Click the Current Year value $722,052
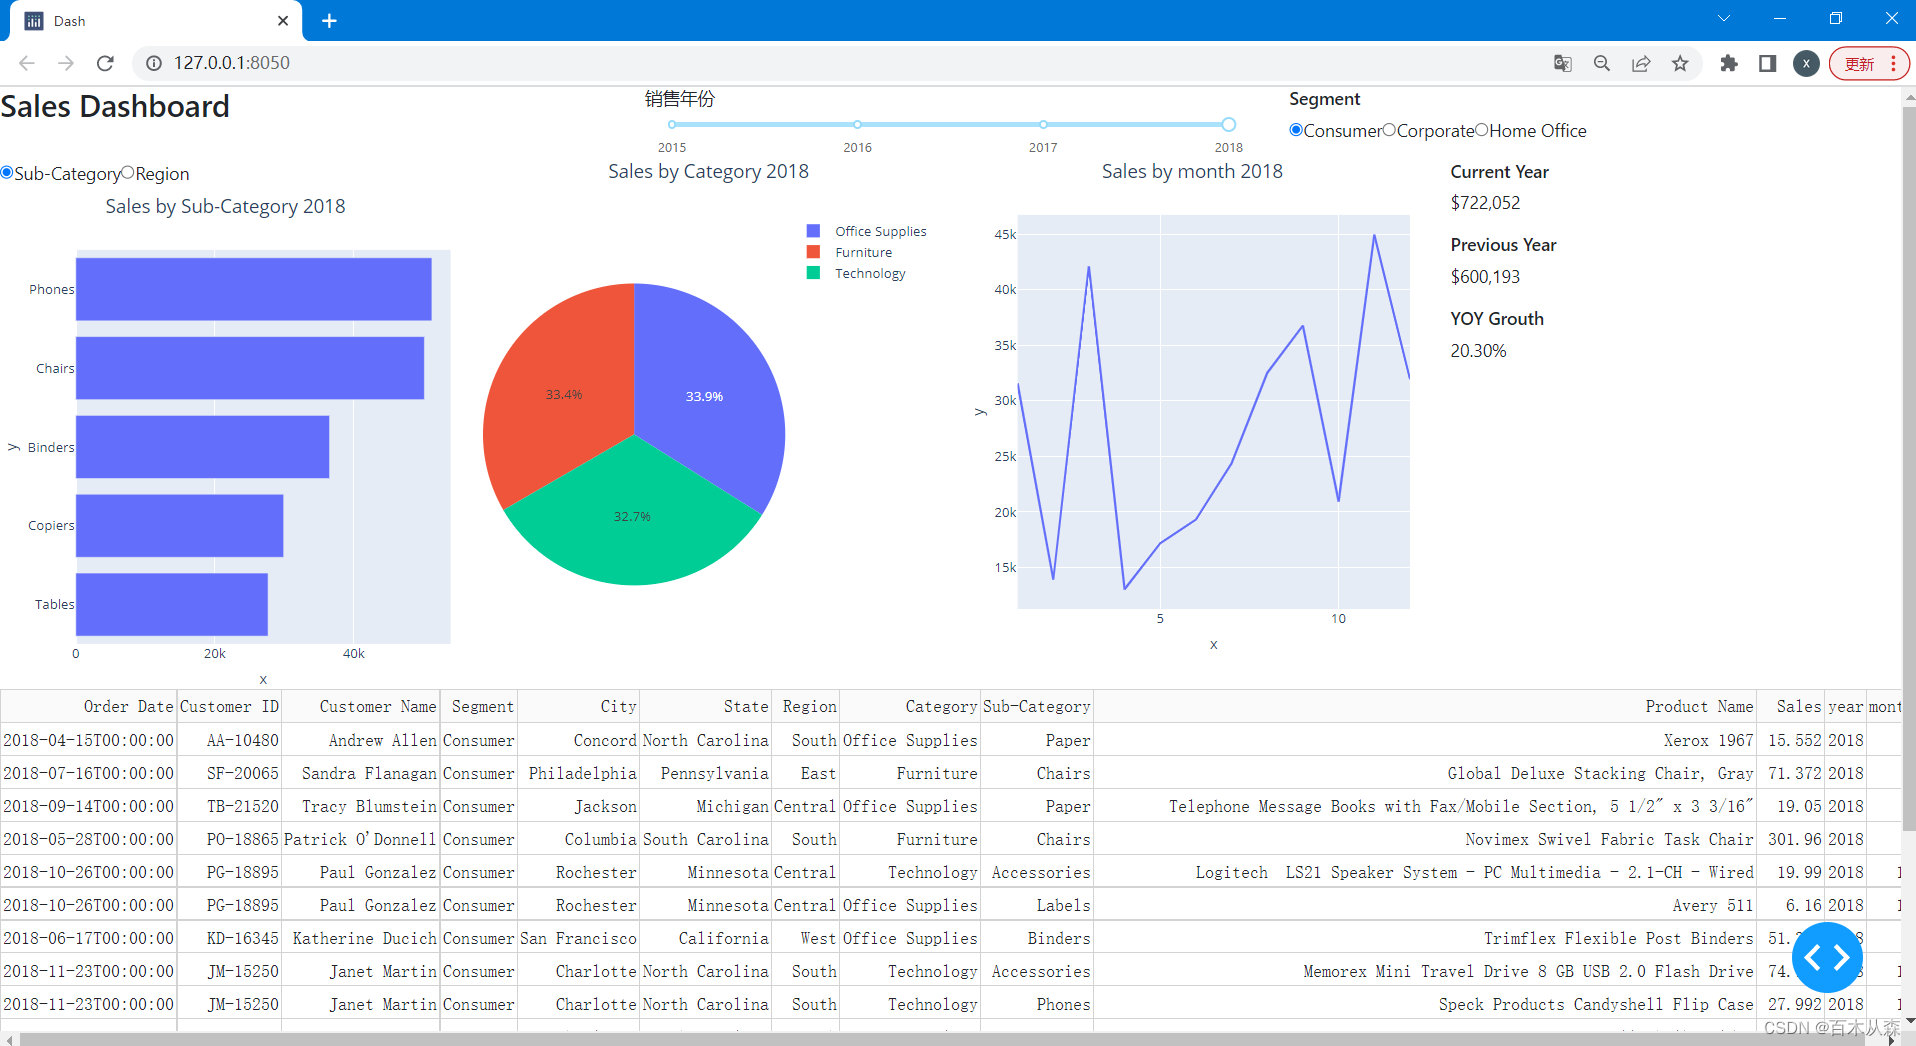 tap(1485, 203)
